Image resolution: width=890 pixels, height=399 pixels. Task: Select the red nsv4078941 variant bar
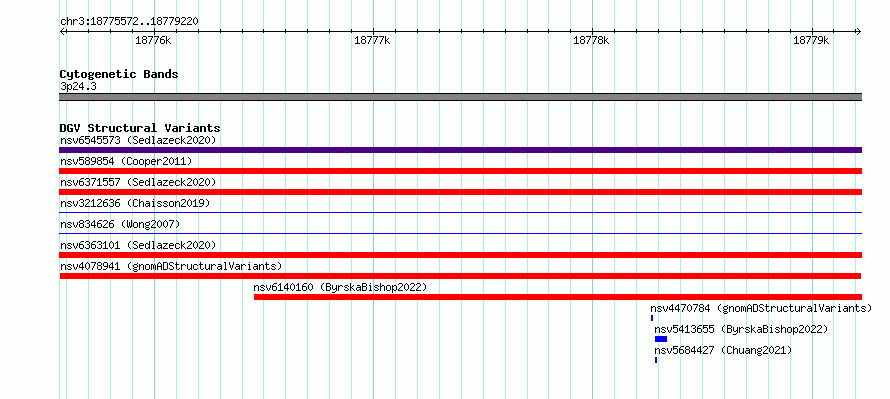[460, 276]
